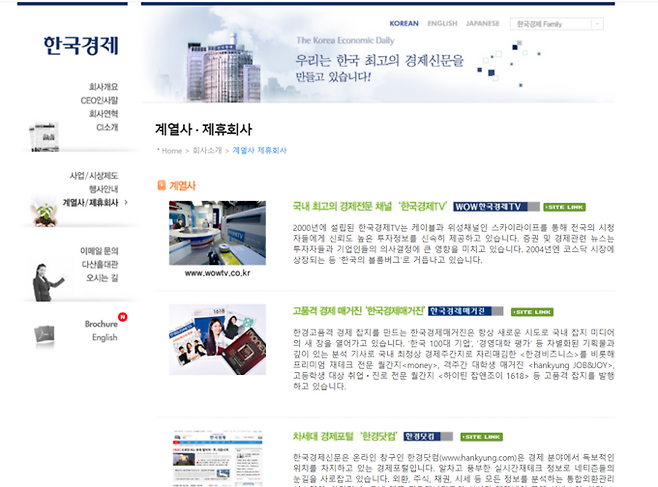Click SITE LINK for 한경닷컴
This screenshot has height=487, width=658.
481,437
